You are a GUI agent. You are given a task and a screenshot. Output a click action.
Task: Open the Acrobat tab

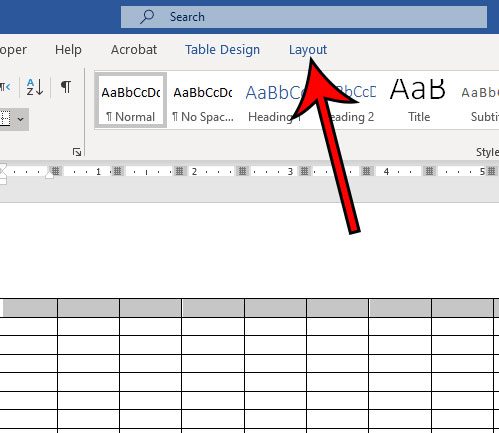pyautogui.click(x=134, y=50)
